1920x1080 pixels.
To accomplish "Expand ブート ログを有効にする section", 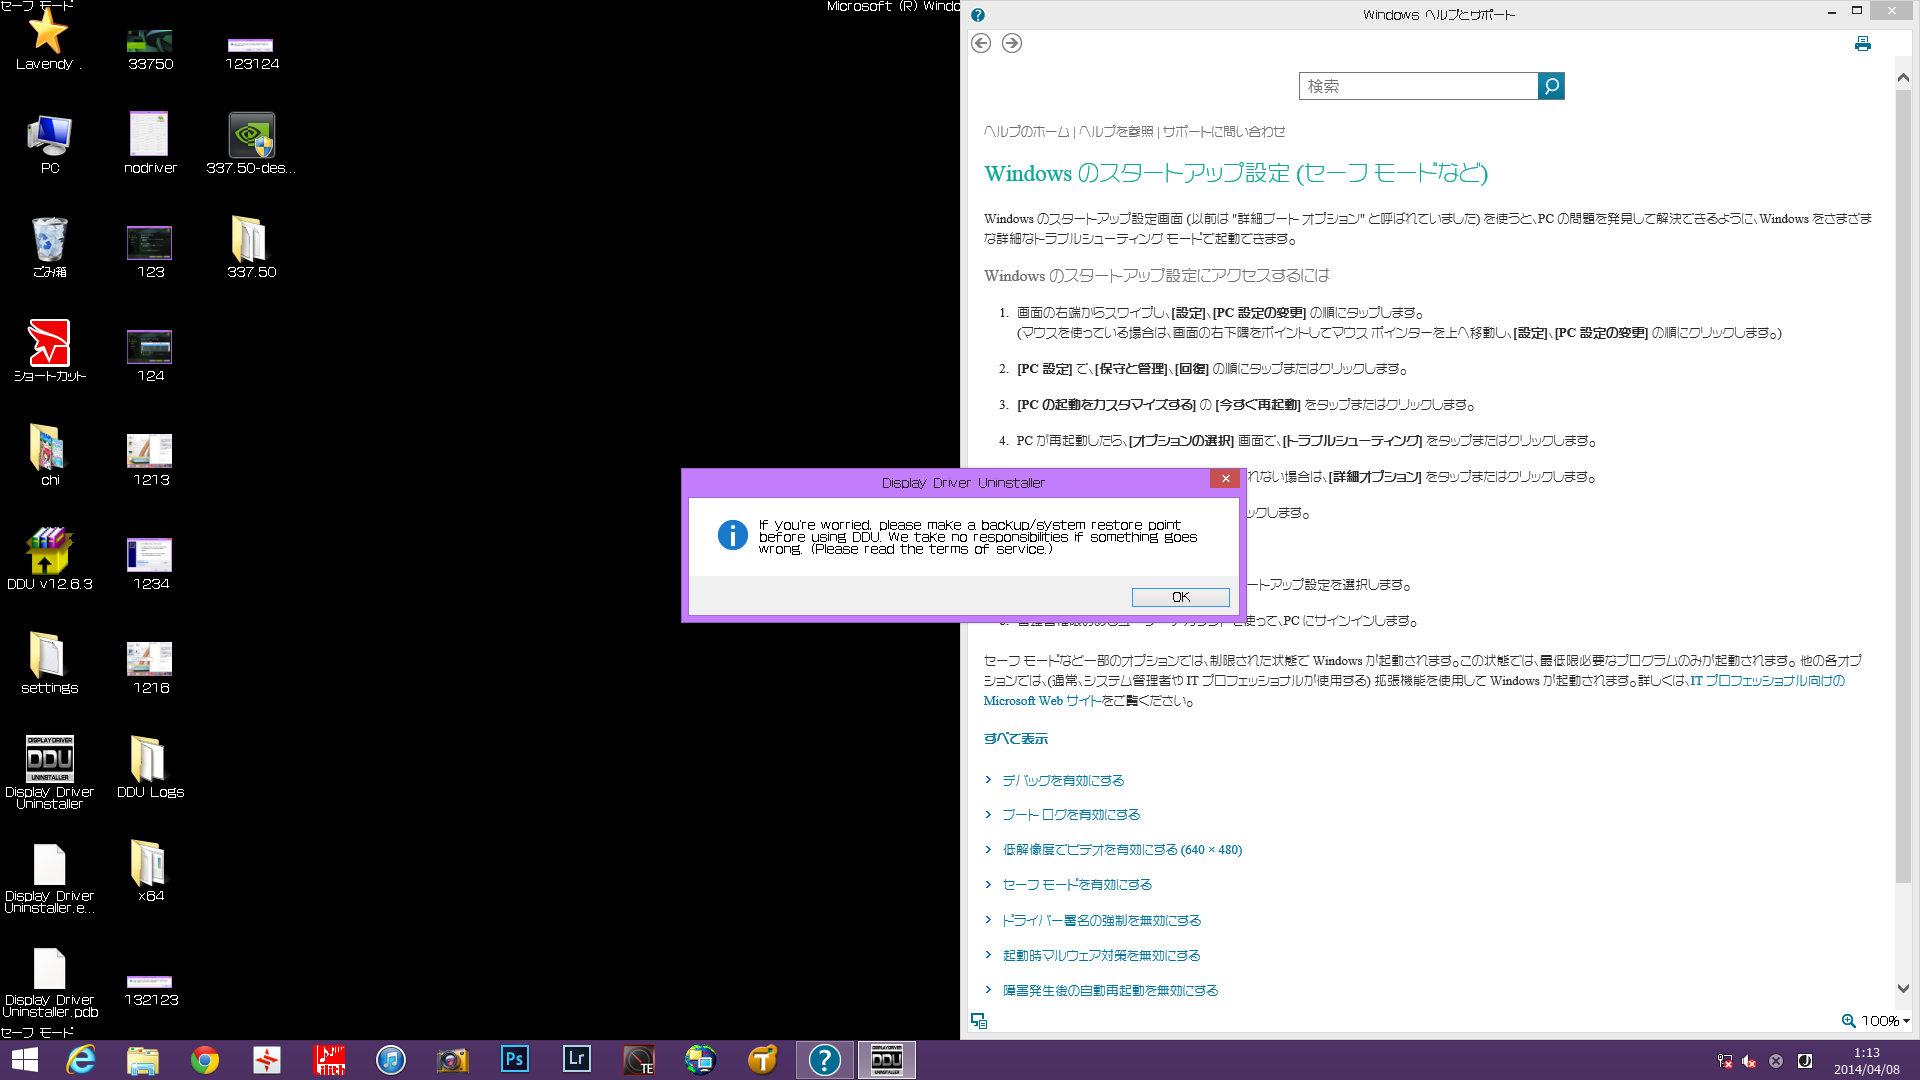I will (1071, 815).
